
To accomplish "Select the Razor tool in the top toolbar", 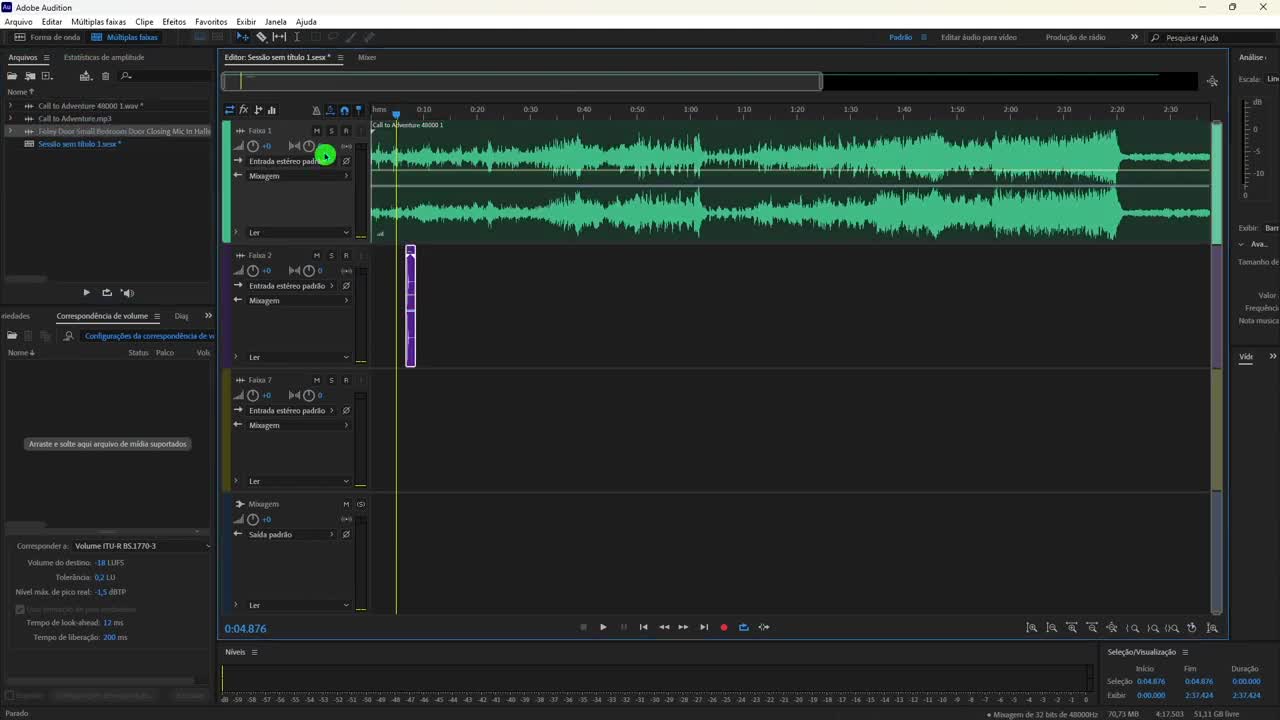I will point(262,37).
